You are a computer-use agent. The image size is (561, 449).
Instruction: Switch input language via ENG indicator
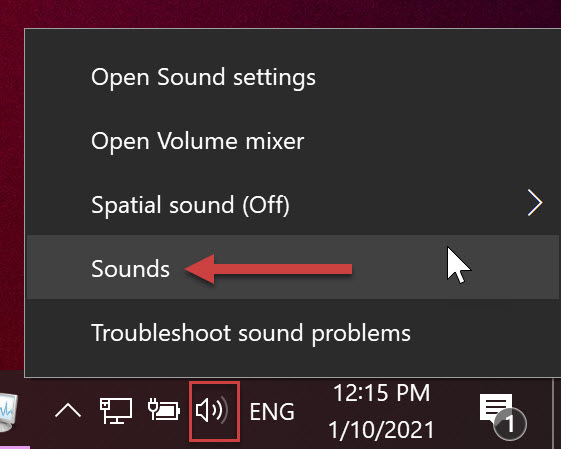[272, 411]
